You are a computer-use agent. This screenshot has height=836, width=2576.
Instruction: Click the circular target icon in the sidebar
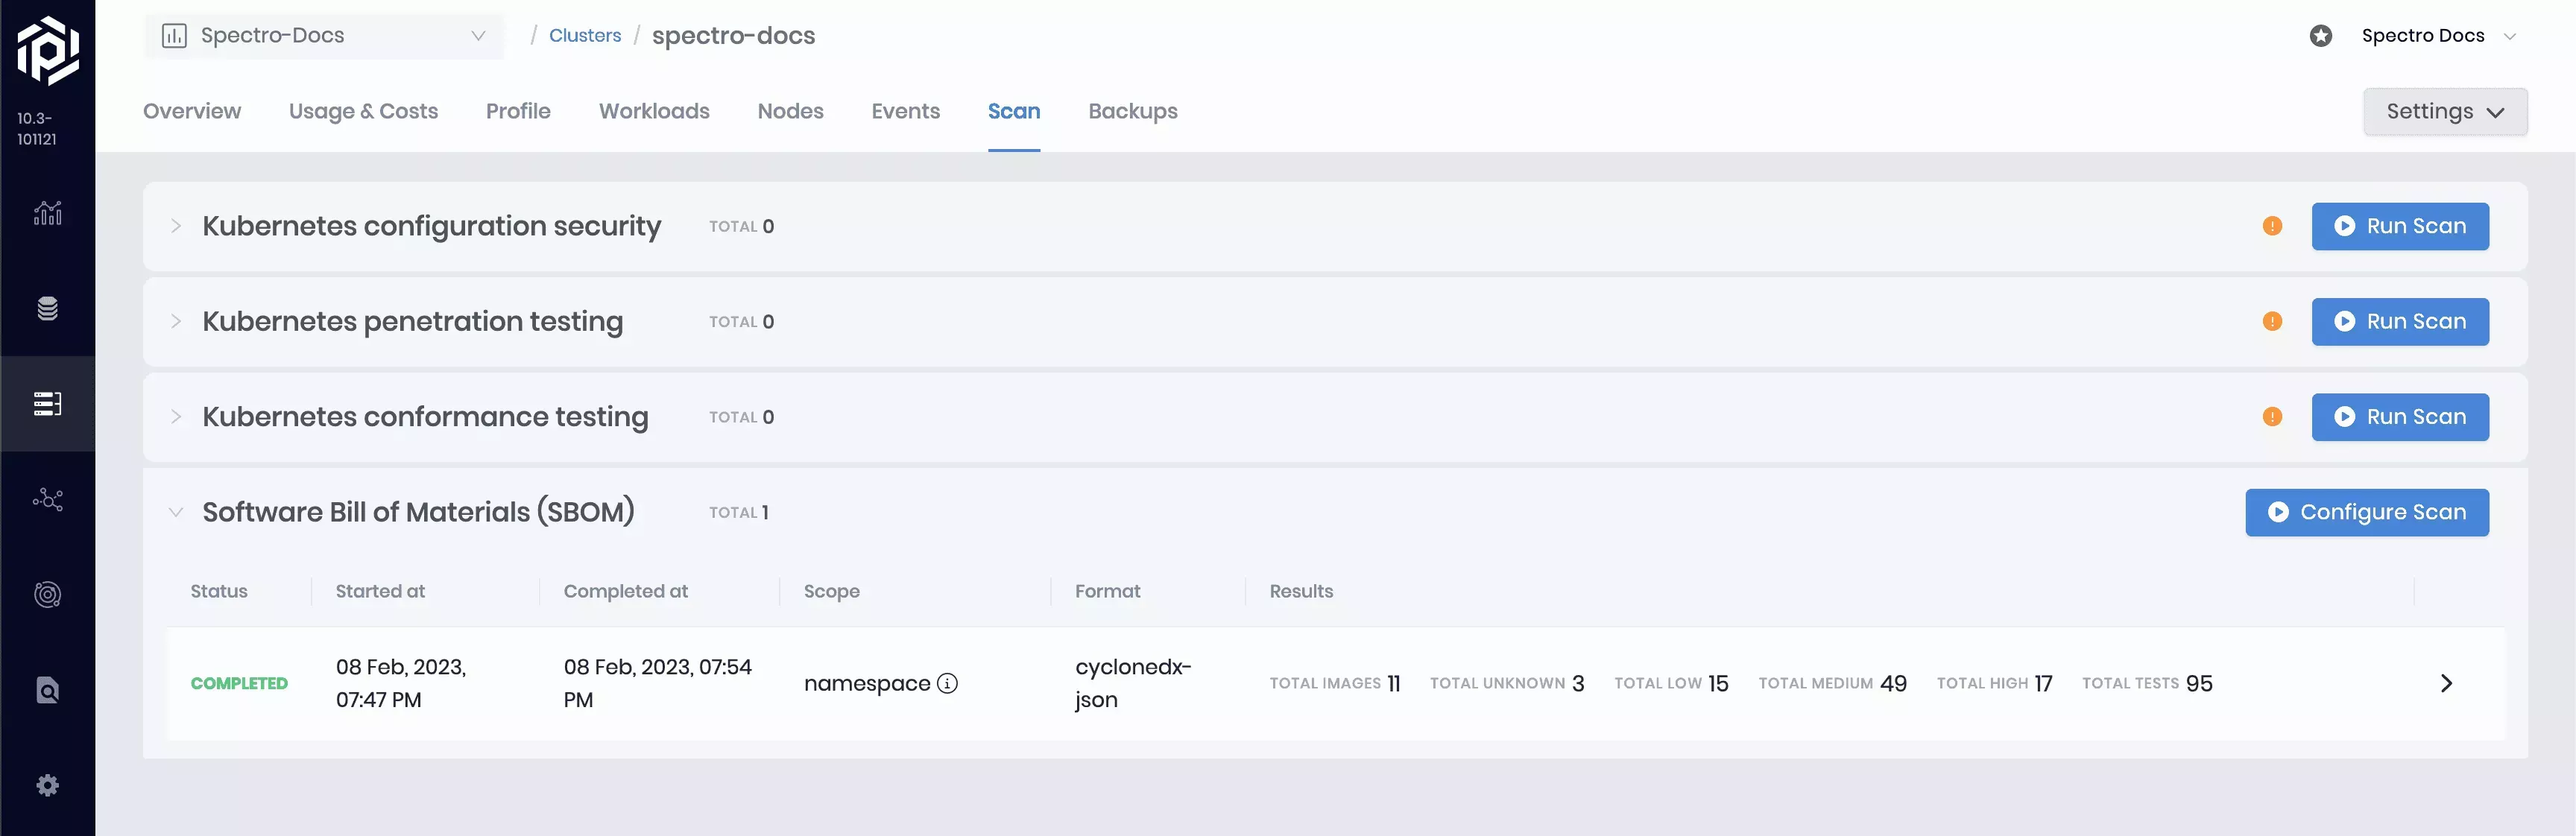coord(47,594)
